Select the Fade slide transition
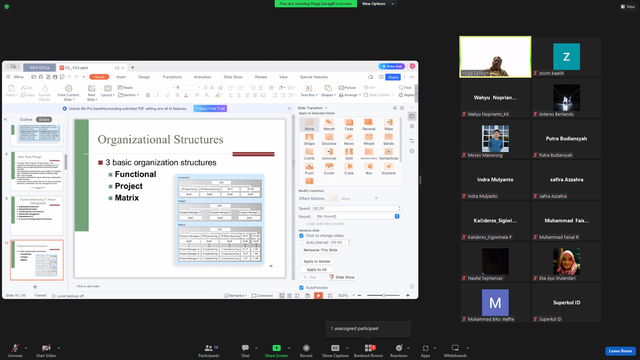 point(349,124)
